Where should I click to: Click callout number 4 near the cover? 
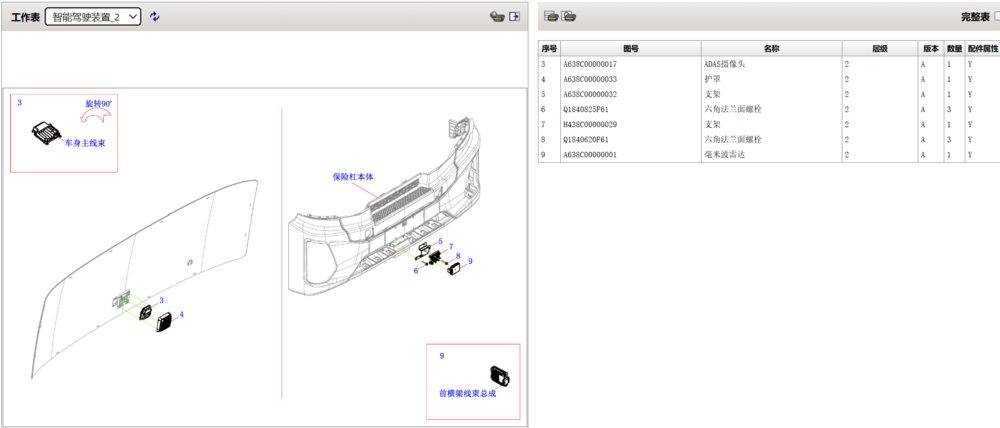click(x=182, y=314)
